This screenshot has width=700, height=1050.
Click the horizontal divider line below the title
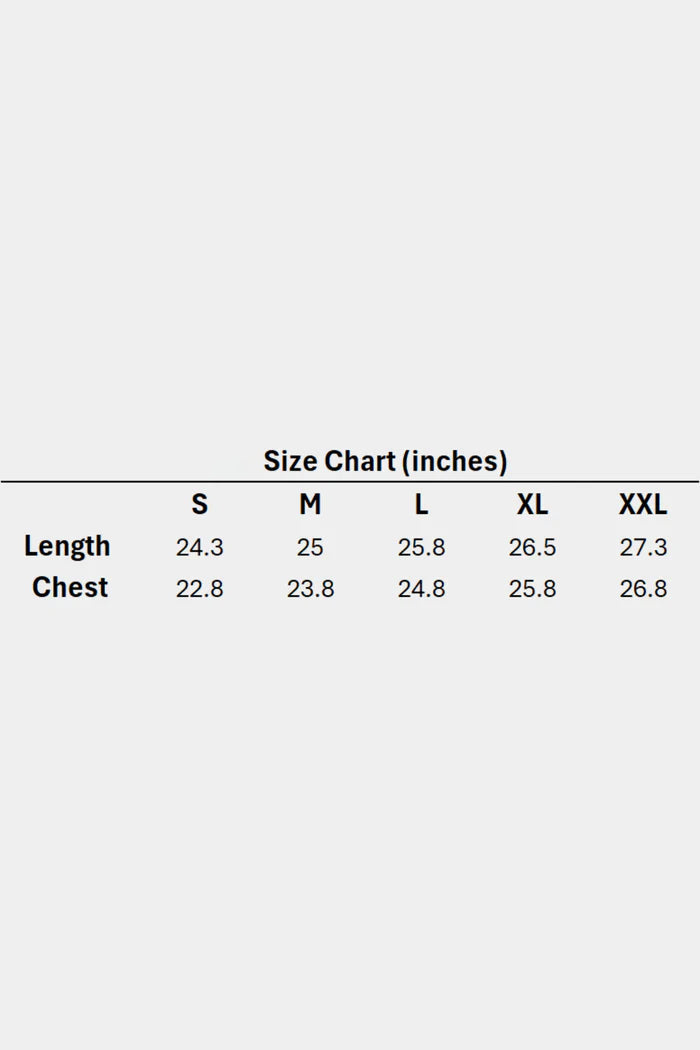(350, 482)
